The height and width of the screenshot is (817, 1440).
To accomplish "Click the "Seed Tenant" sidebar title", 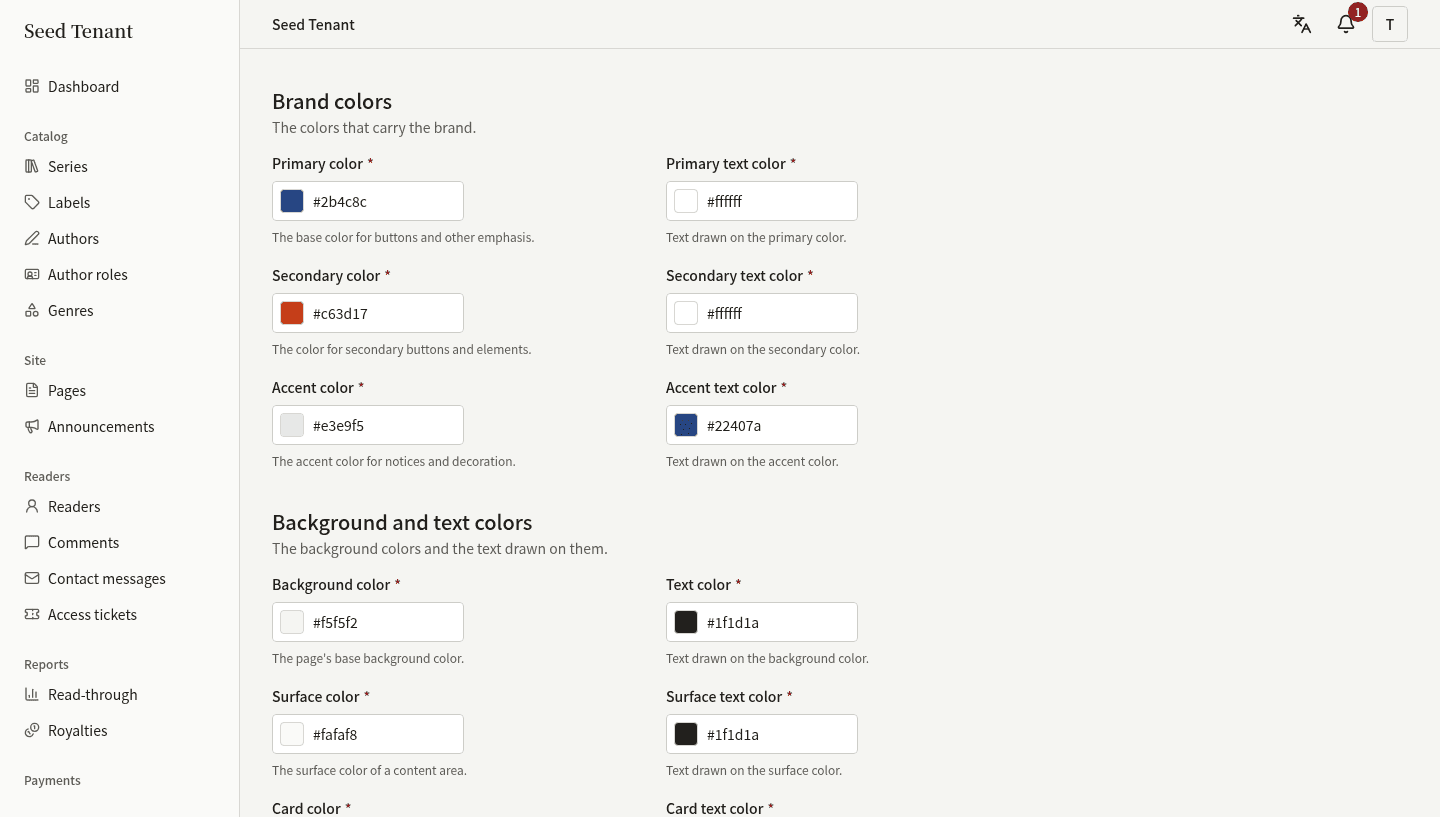I will (78, 31).
